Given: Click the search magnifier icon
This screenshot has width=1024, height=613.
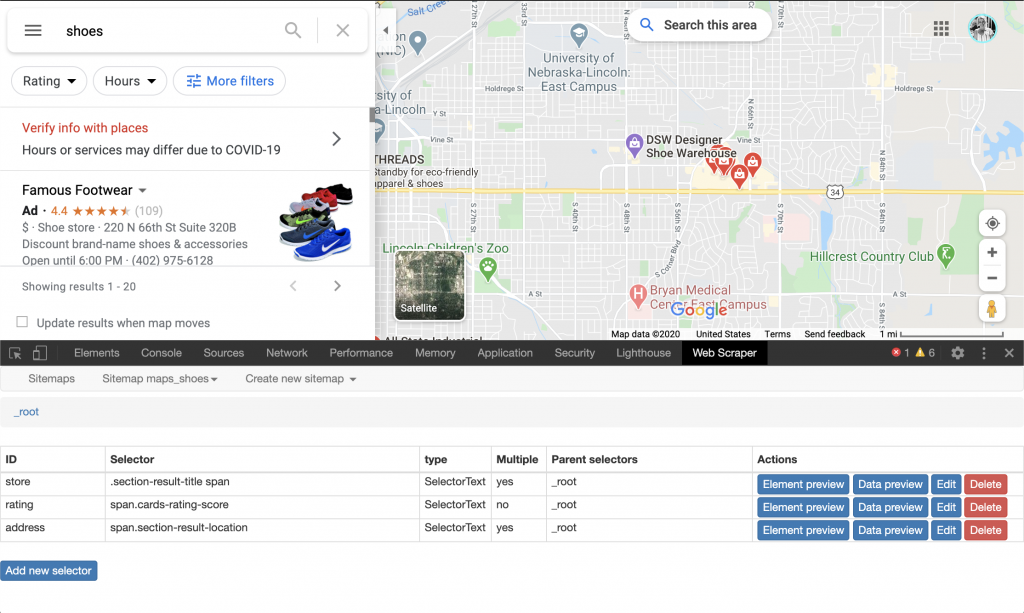Looking at the screenshot, I should (293, 31).
